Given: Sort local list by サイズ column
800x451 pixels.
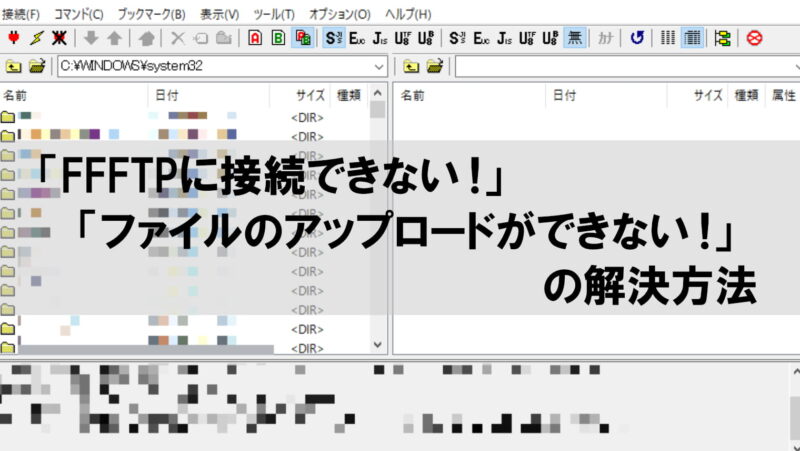Looking at the screenshot, I should [299, 95].
